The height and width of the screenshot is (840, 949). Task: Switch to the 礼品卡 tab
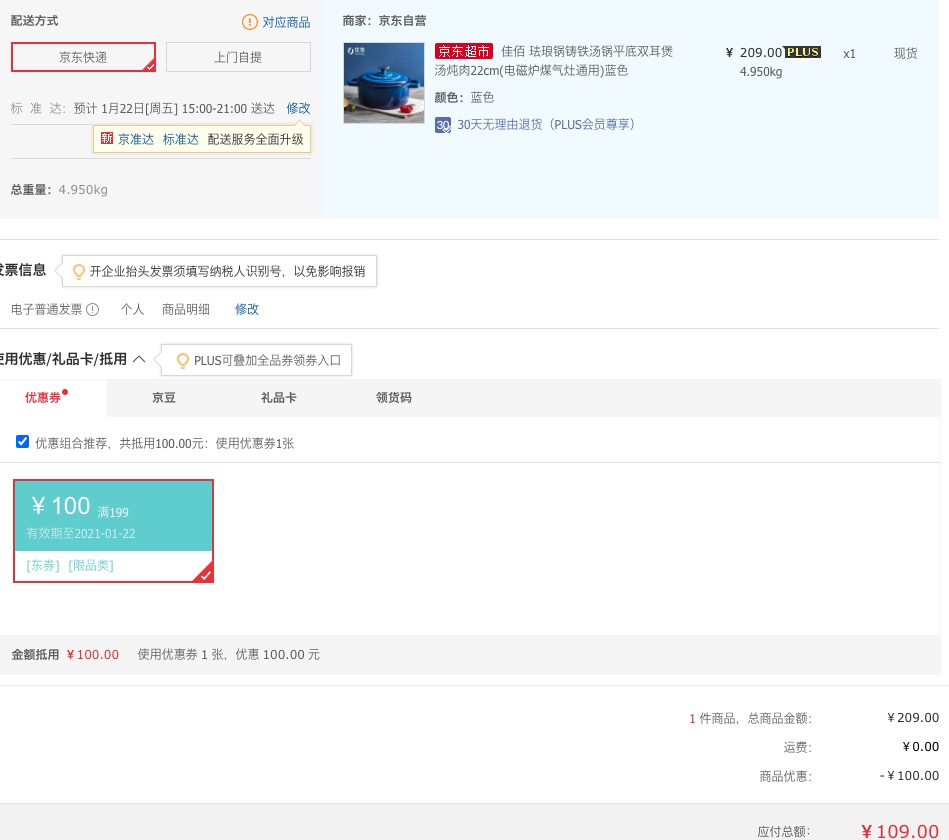pyautogui.click(x=278, y=398)
